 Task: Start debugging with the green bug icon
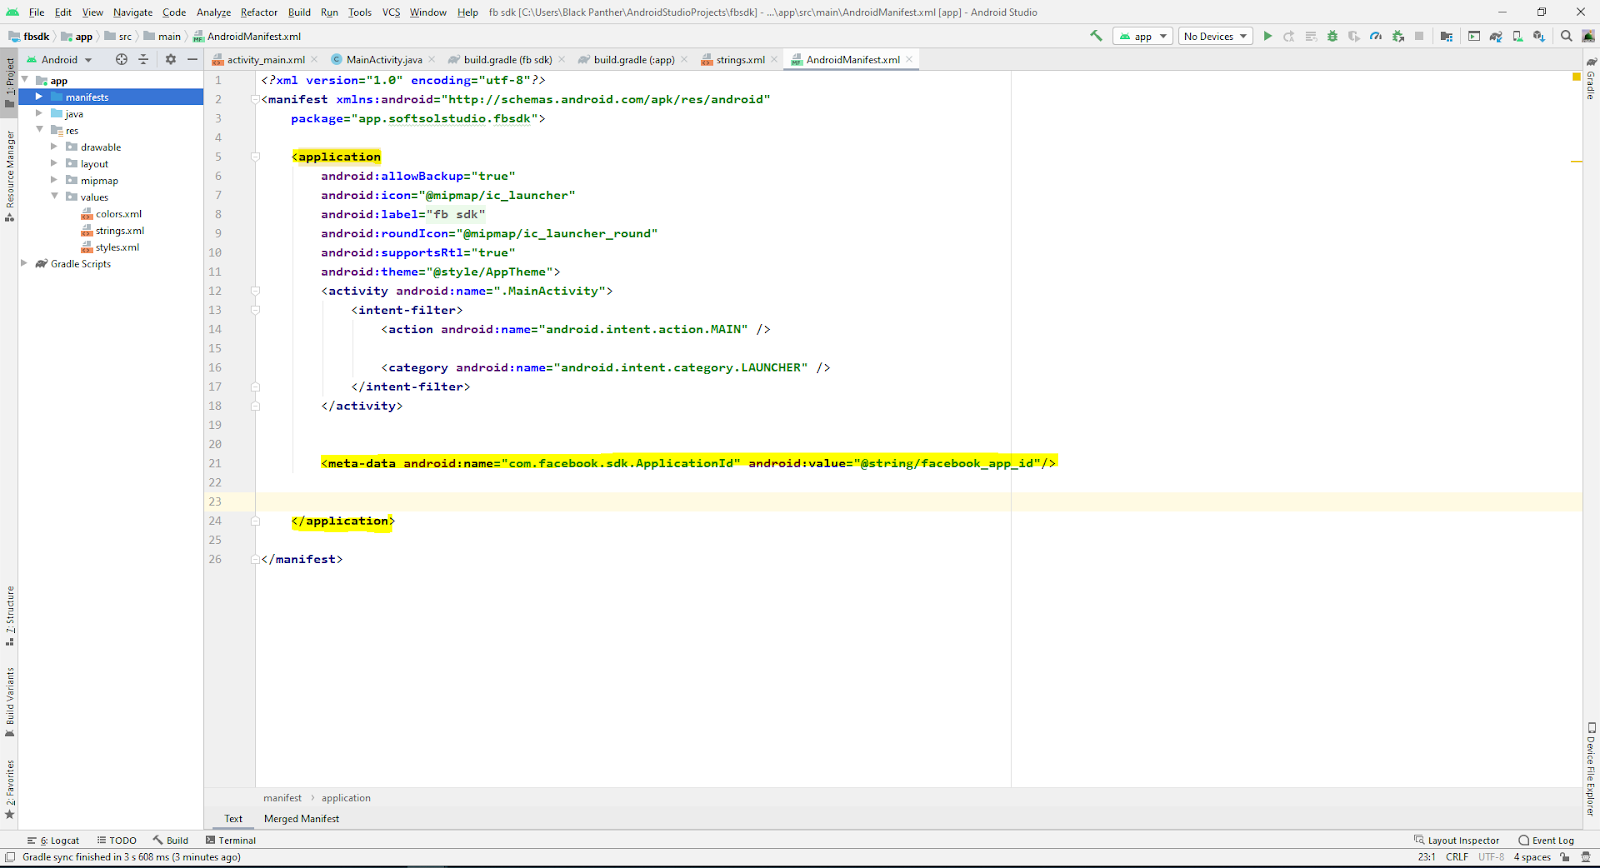click(1332, 36)
